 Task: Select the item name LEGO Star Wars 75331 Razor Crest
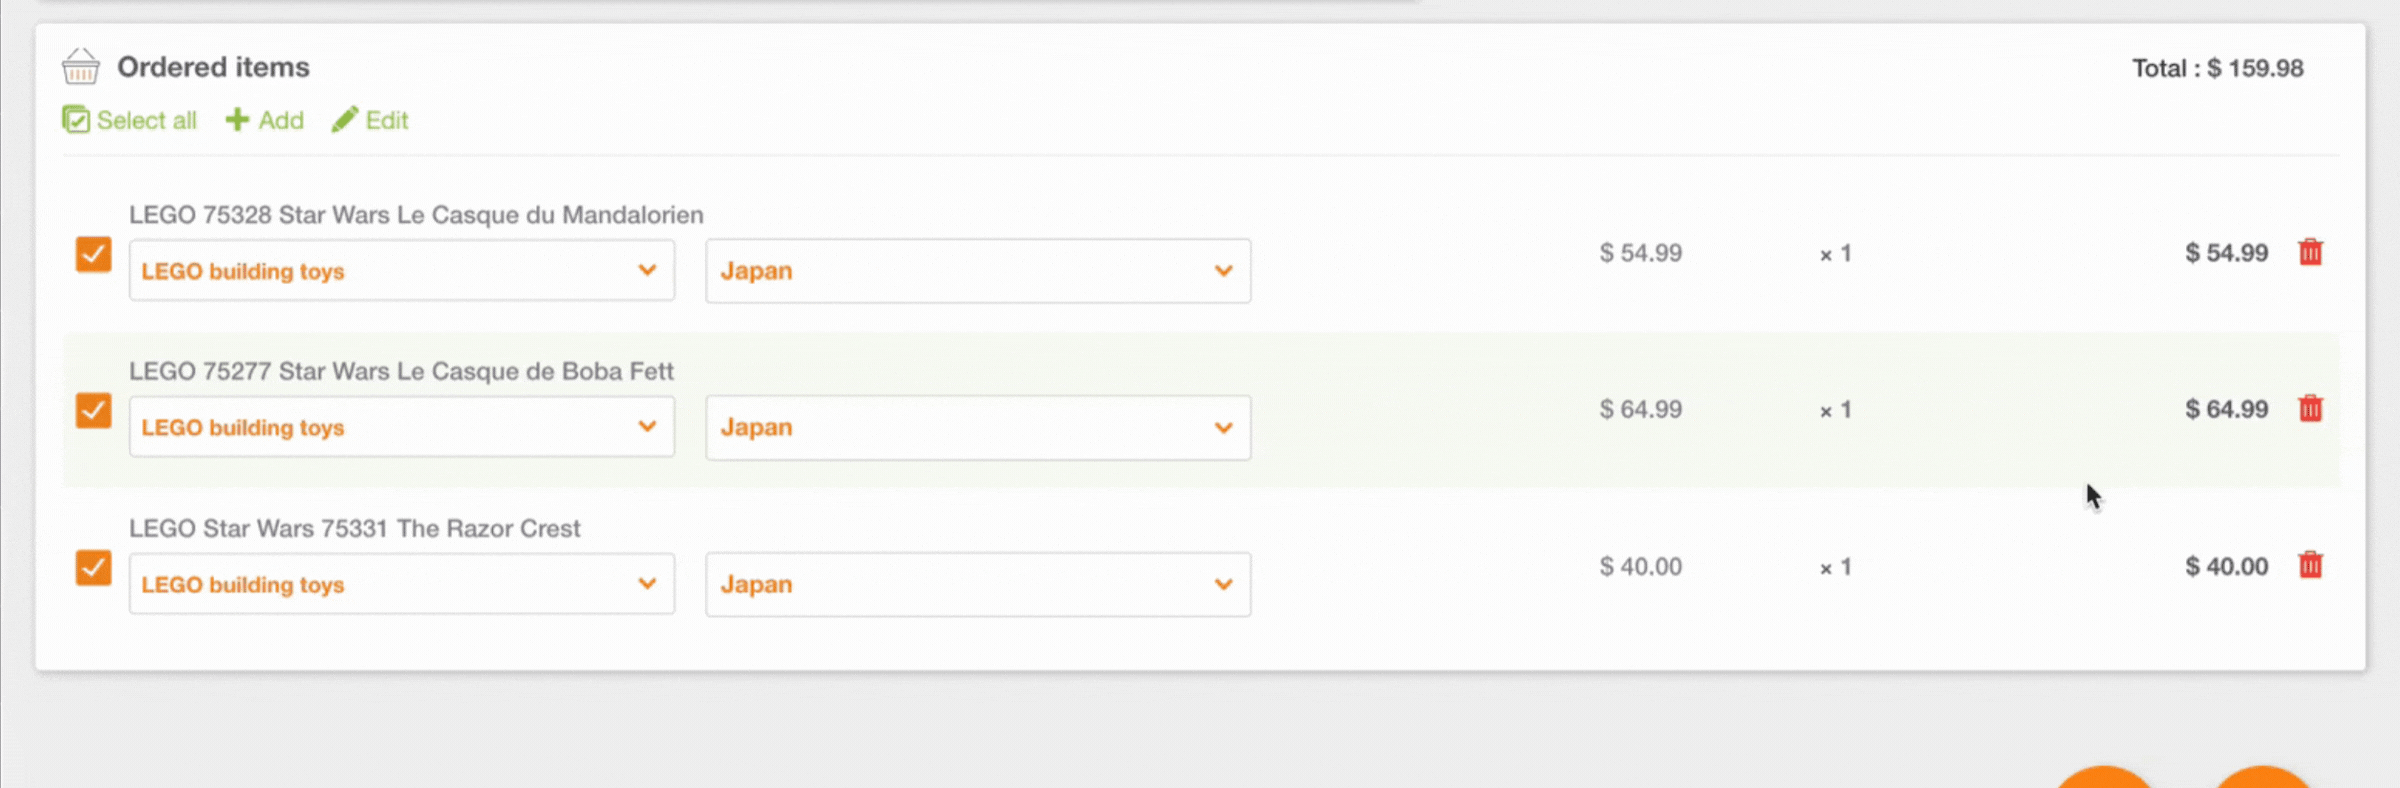coord(355,528)
